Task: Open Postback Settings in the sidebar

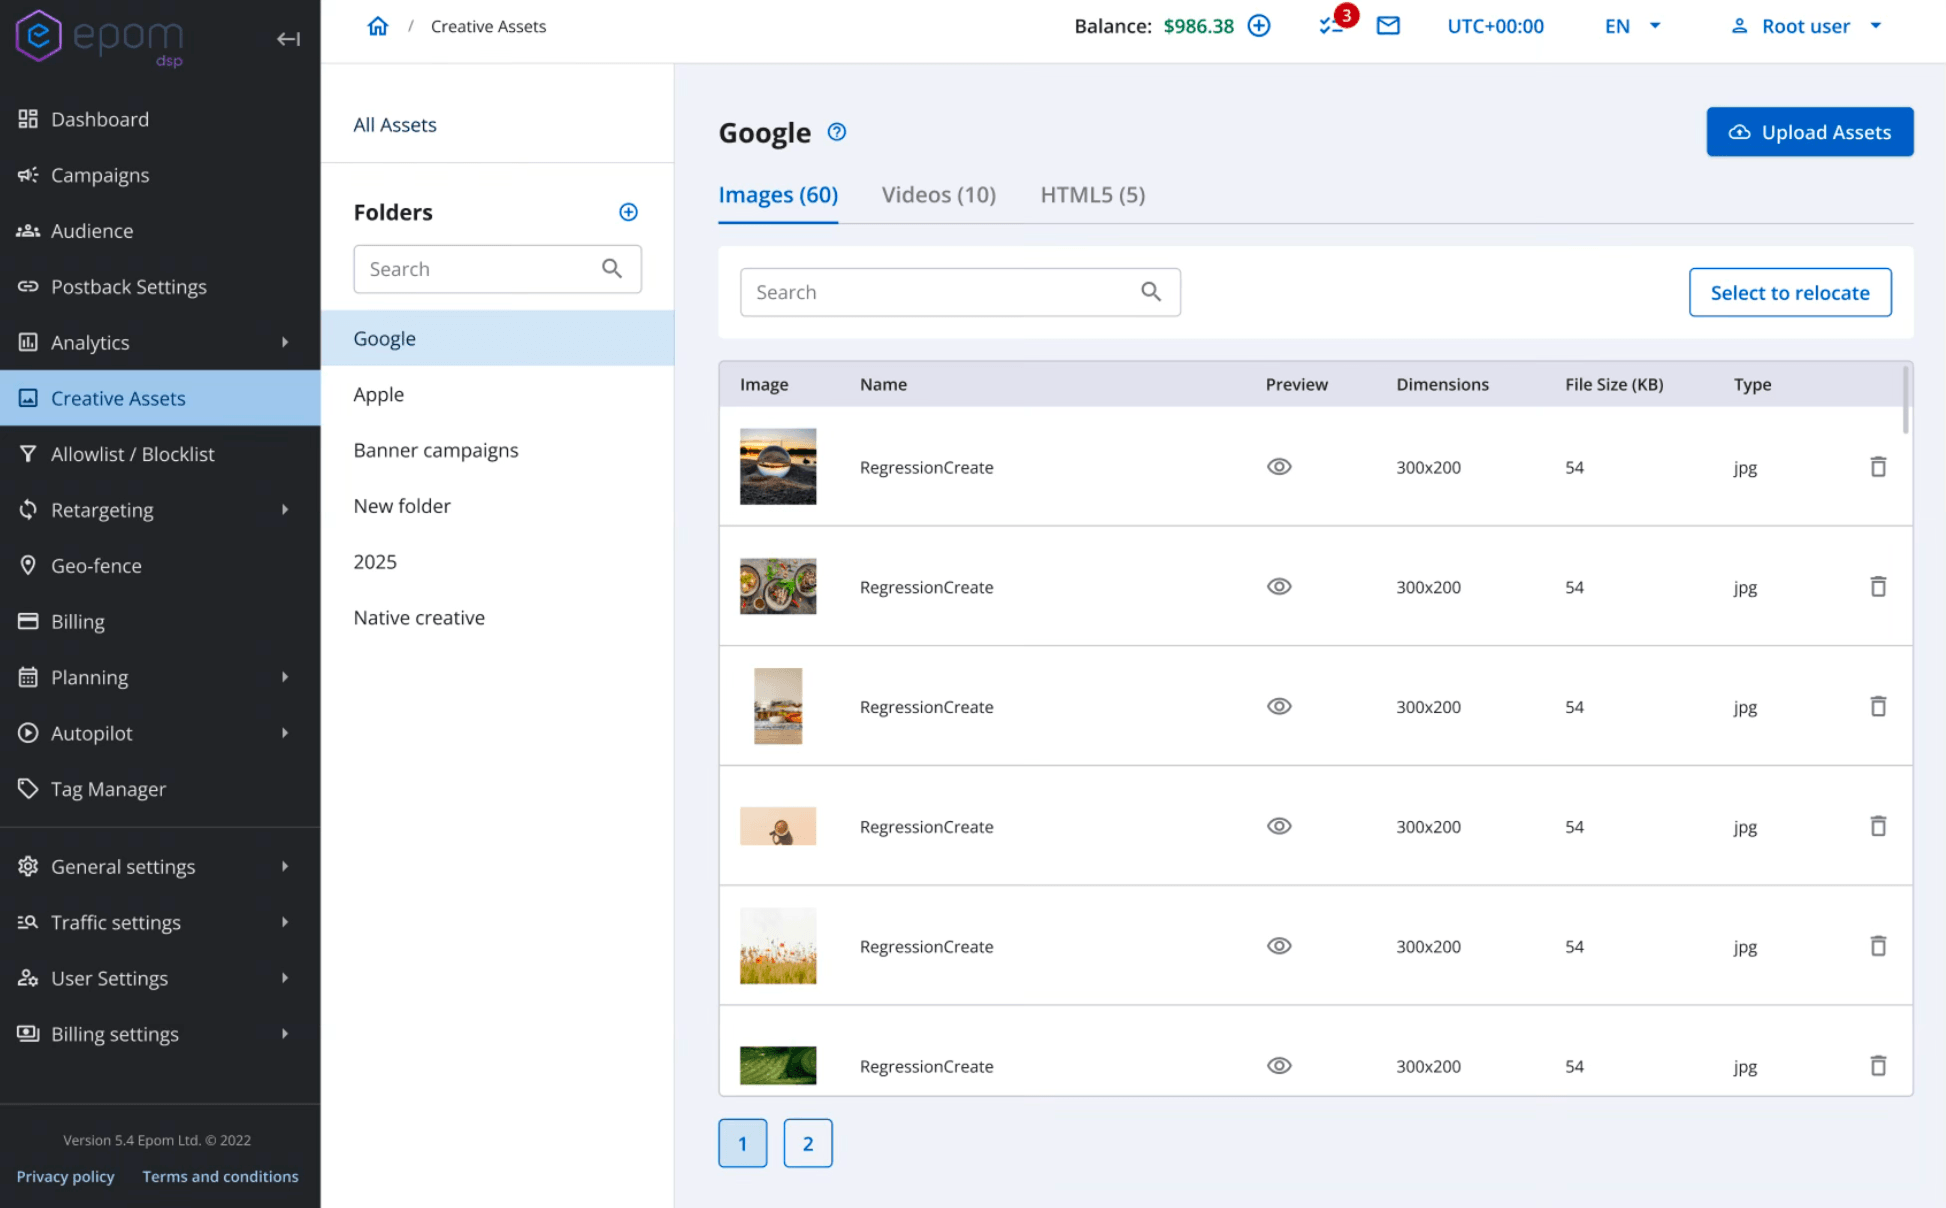Action: tap(160, 287)
